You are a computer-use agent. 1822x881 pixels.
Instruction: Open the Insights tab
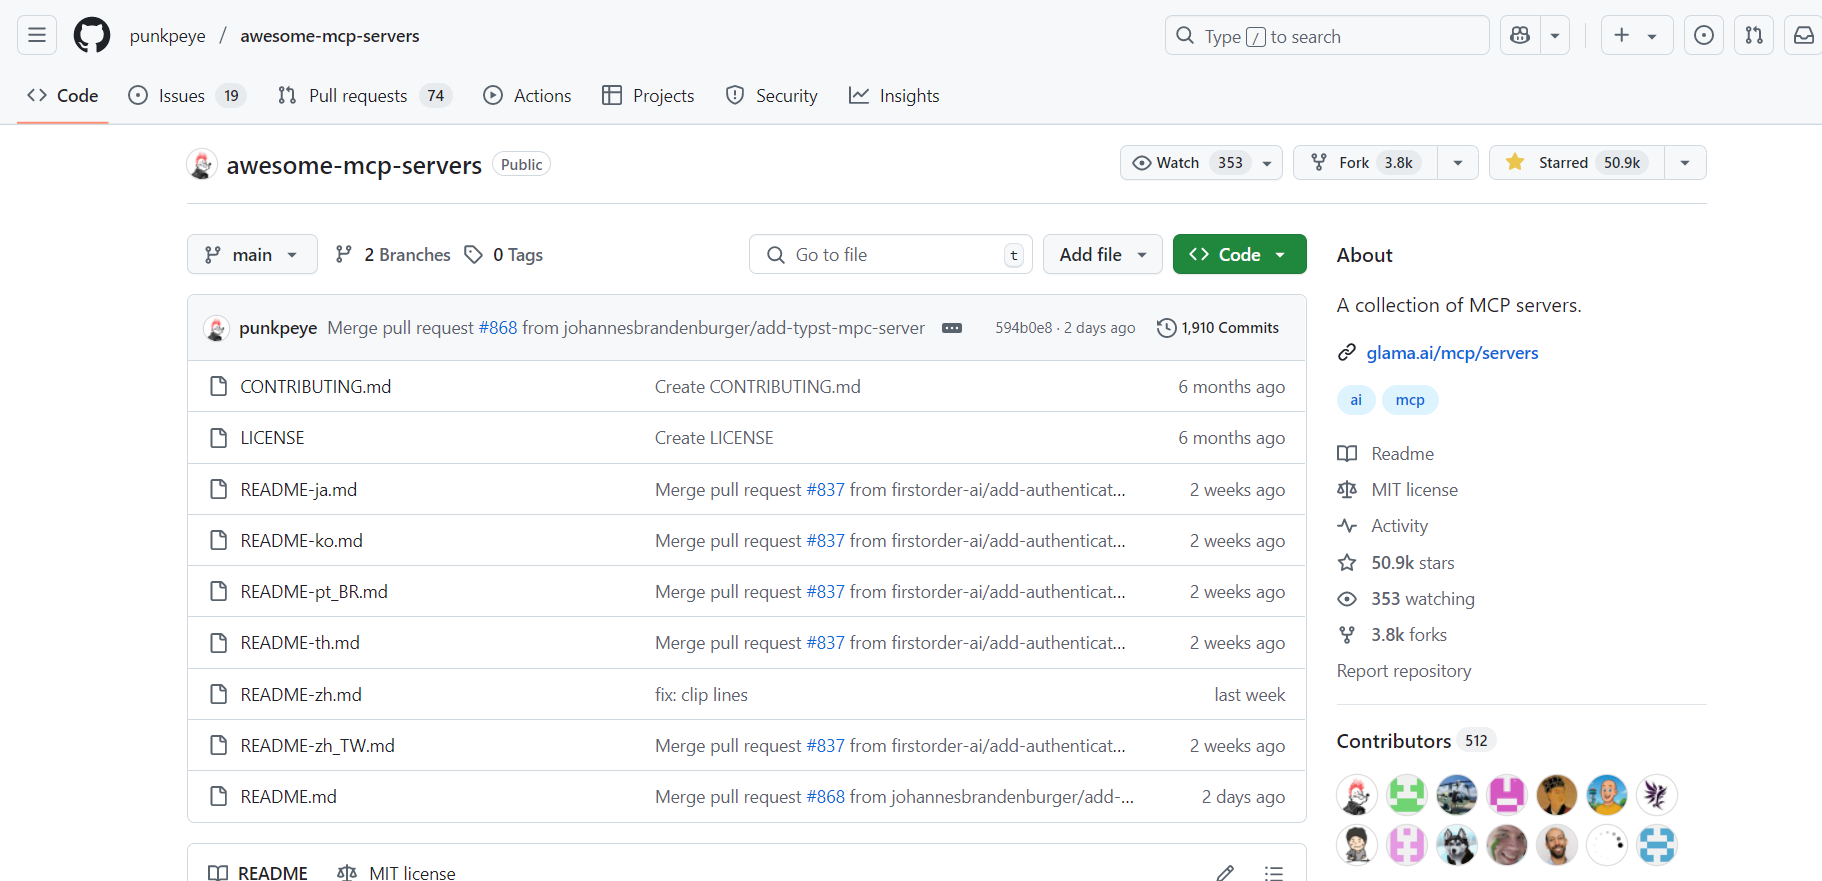894,96
